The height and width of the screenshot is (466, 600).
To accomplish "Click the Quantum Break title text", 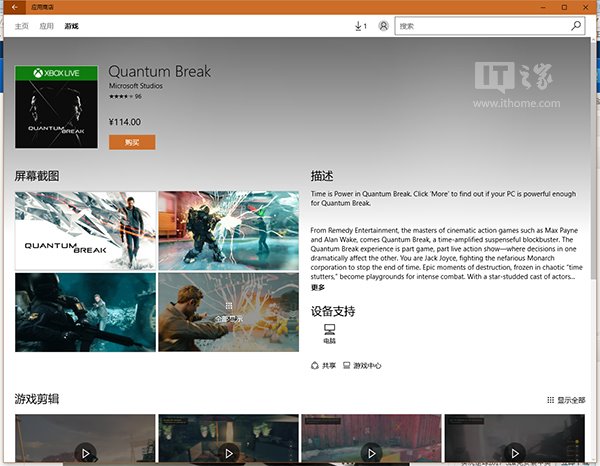I will click(x=160, y=72).
